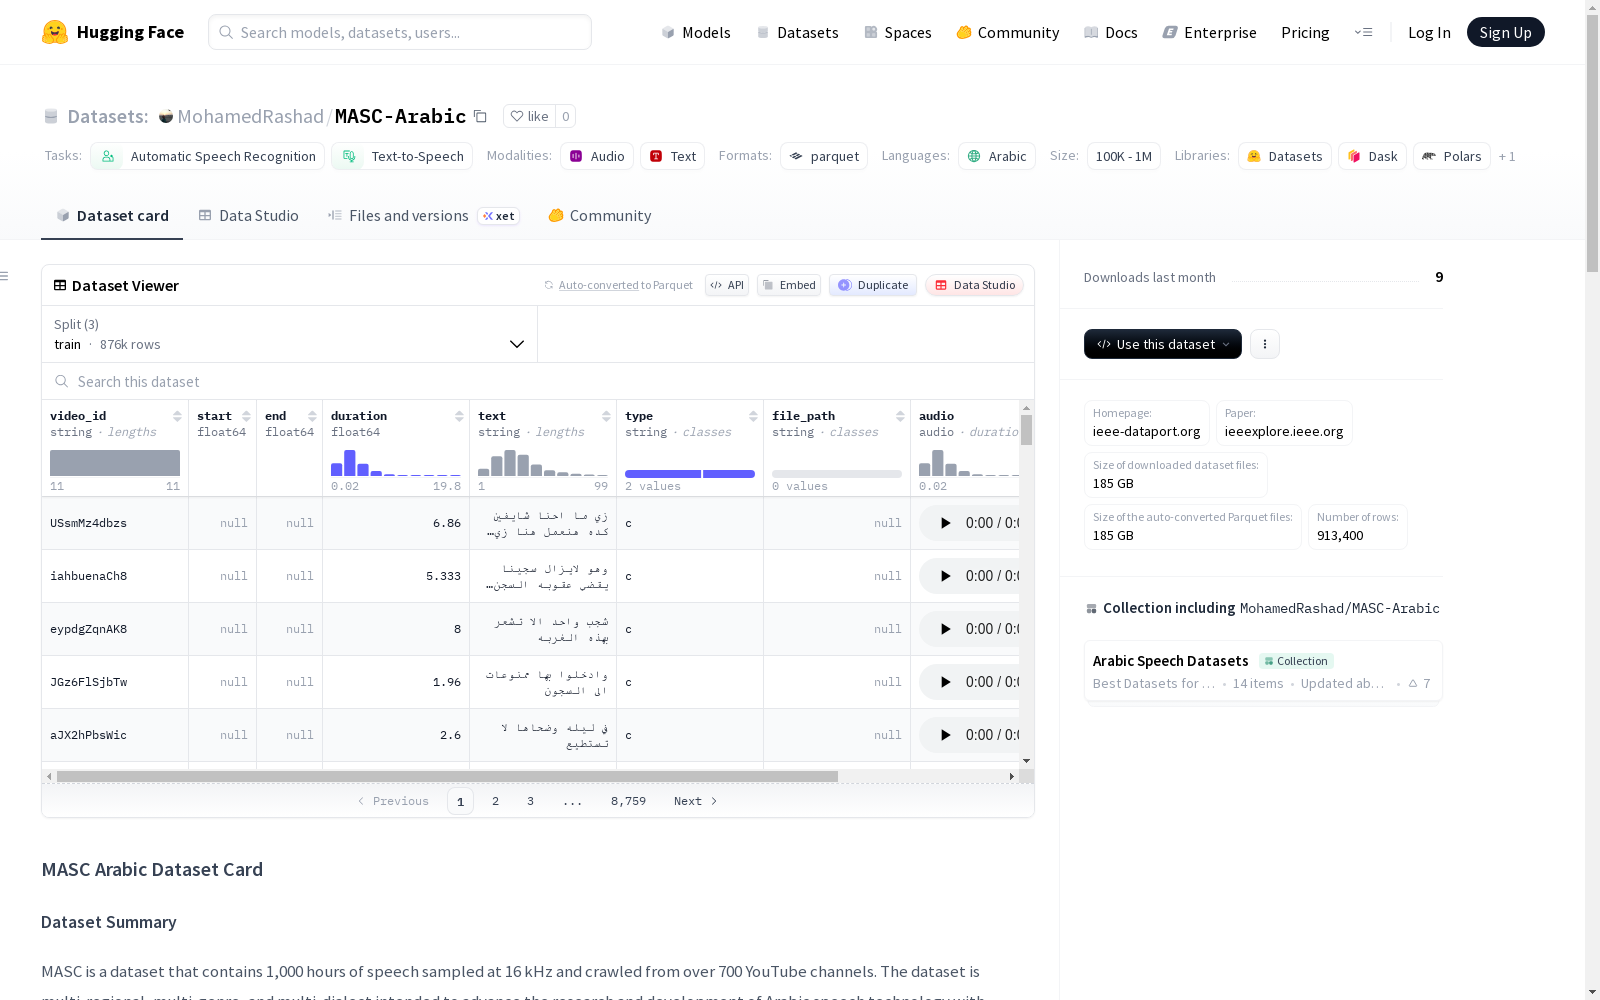
Task: Go to the Pricing page
Action: click(x=1305, y=32)
